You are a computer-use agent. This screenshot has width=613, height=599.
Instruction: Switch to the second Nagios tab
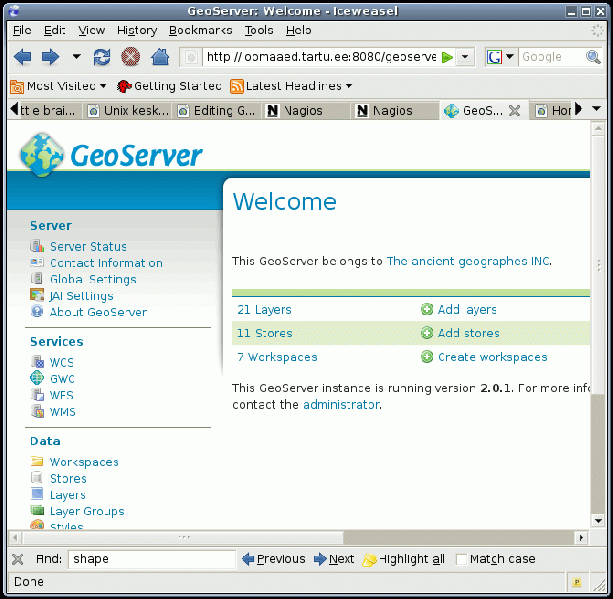pos(394,111)
